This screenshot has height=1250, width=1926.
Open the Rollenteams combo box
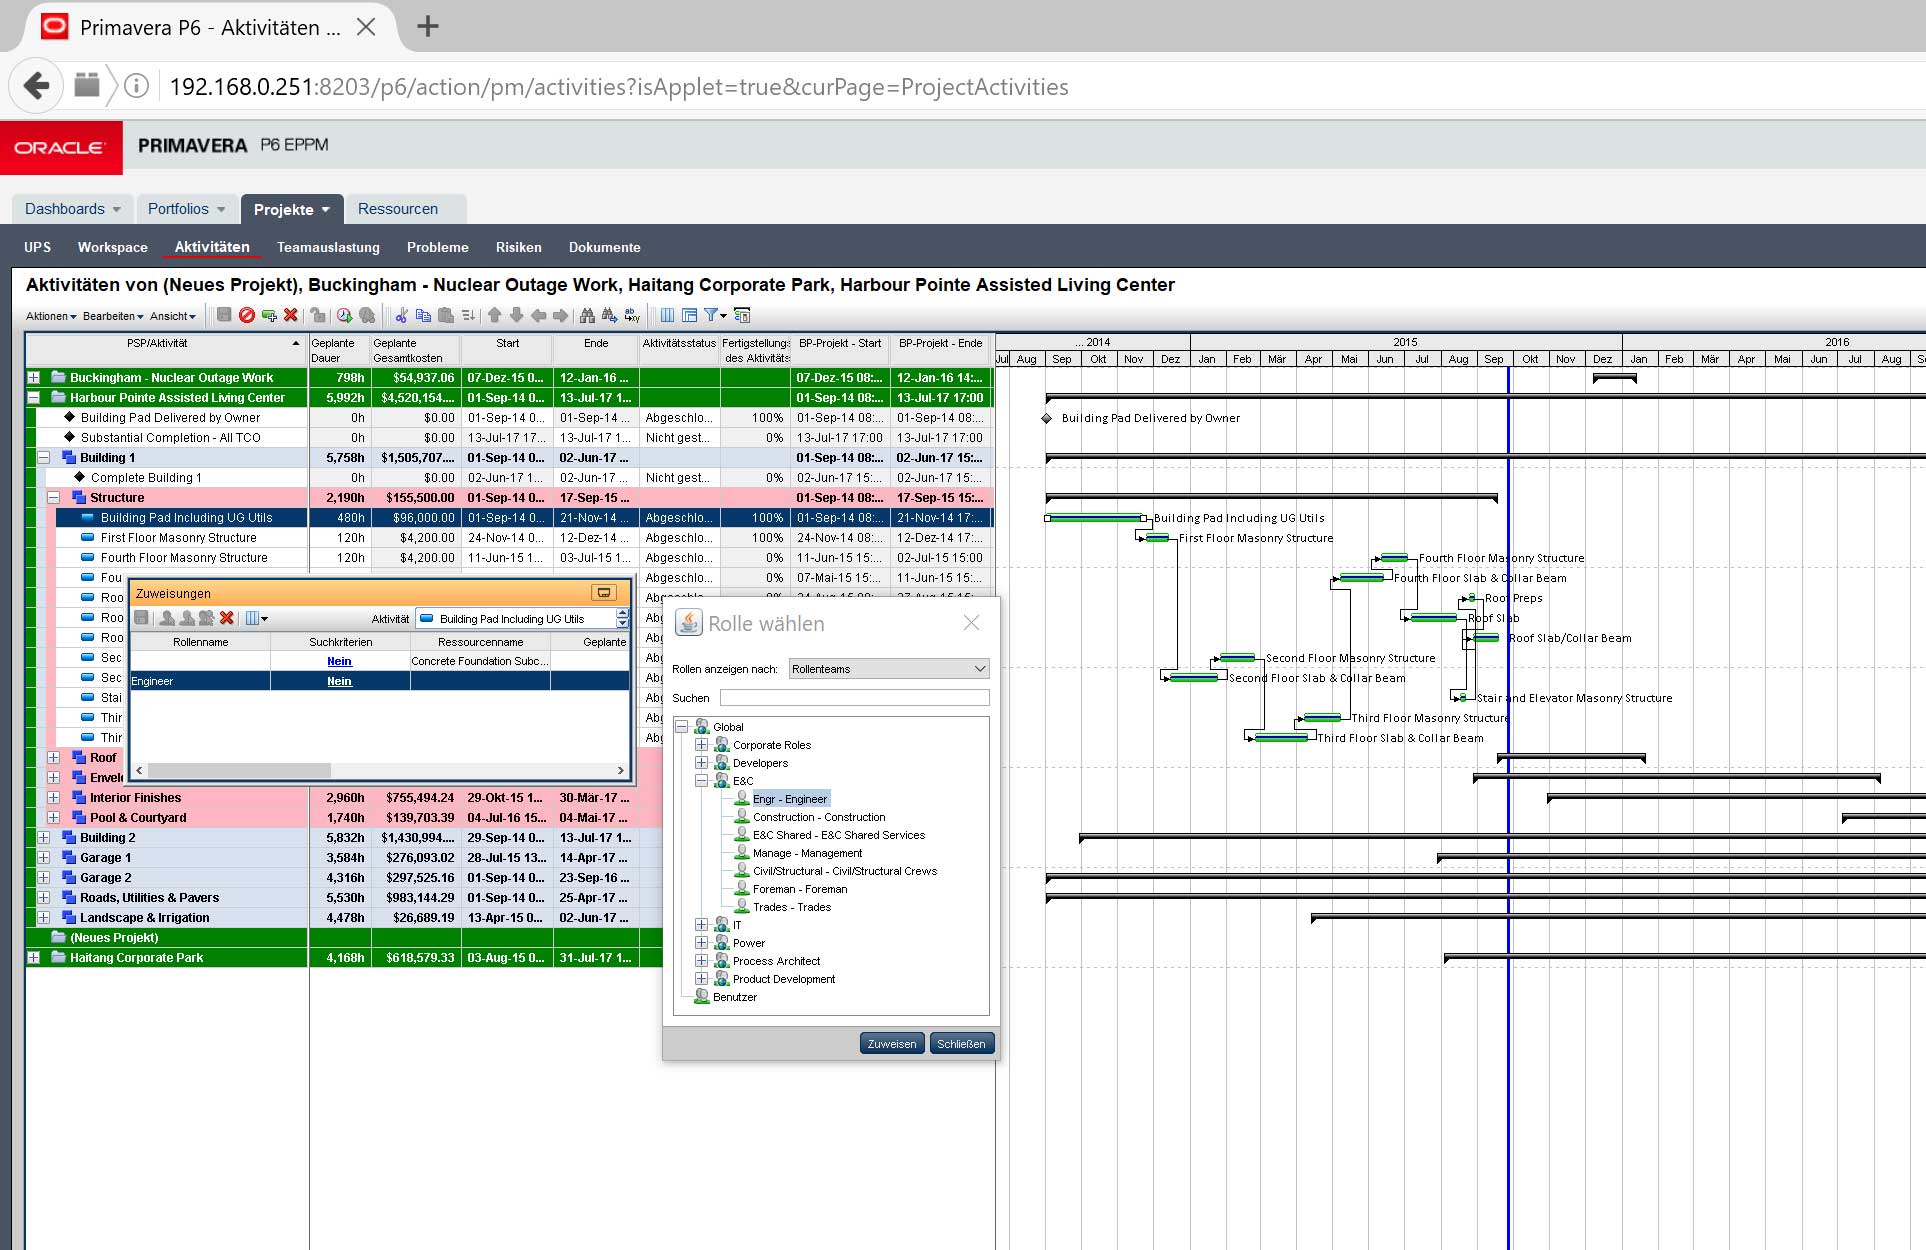pos(889,669)
